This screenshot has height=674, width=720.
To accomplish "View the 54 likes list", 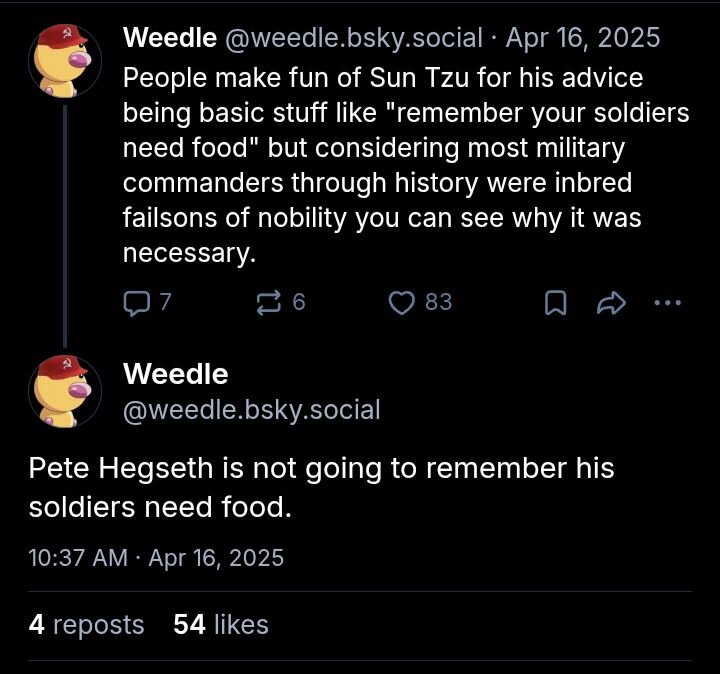I will 221,625.
